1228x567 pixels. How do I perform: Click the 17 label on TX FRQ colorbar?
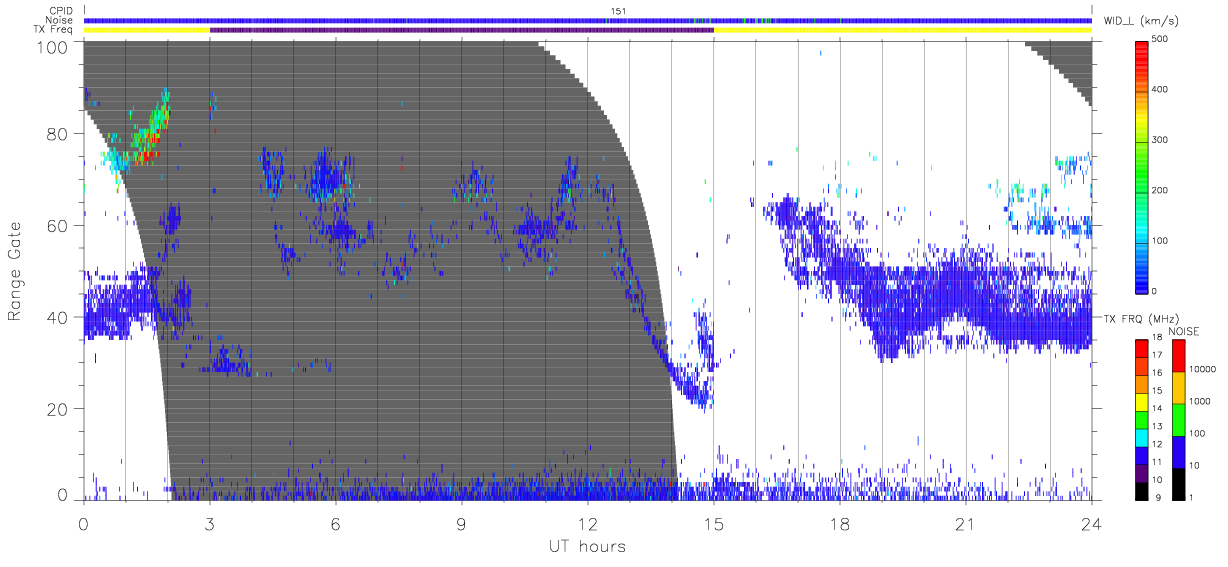tap(1157, 355)
